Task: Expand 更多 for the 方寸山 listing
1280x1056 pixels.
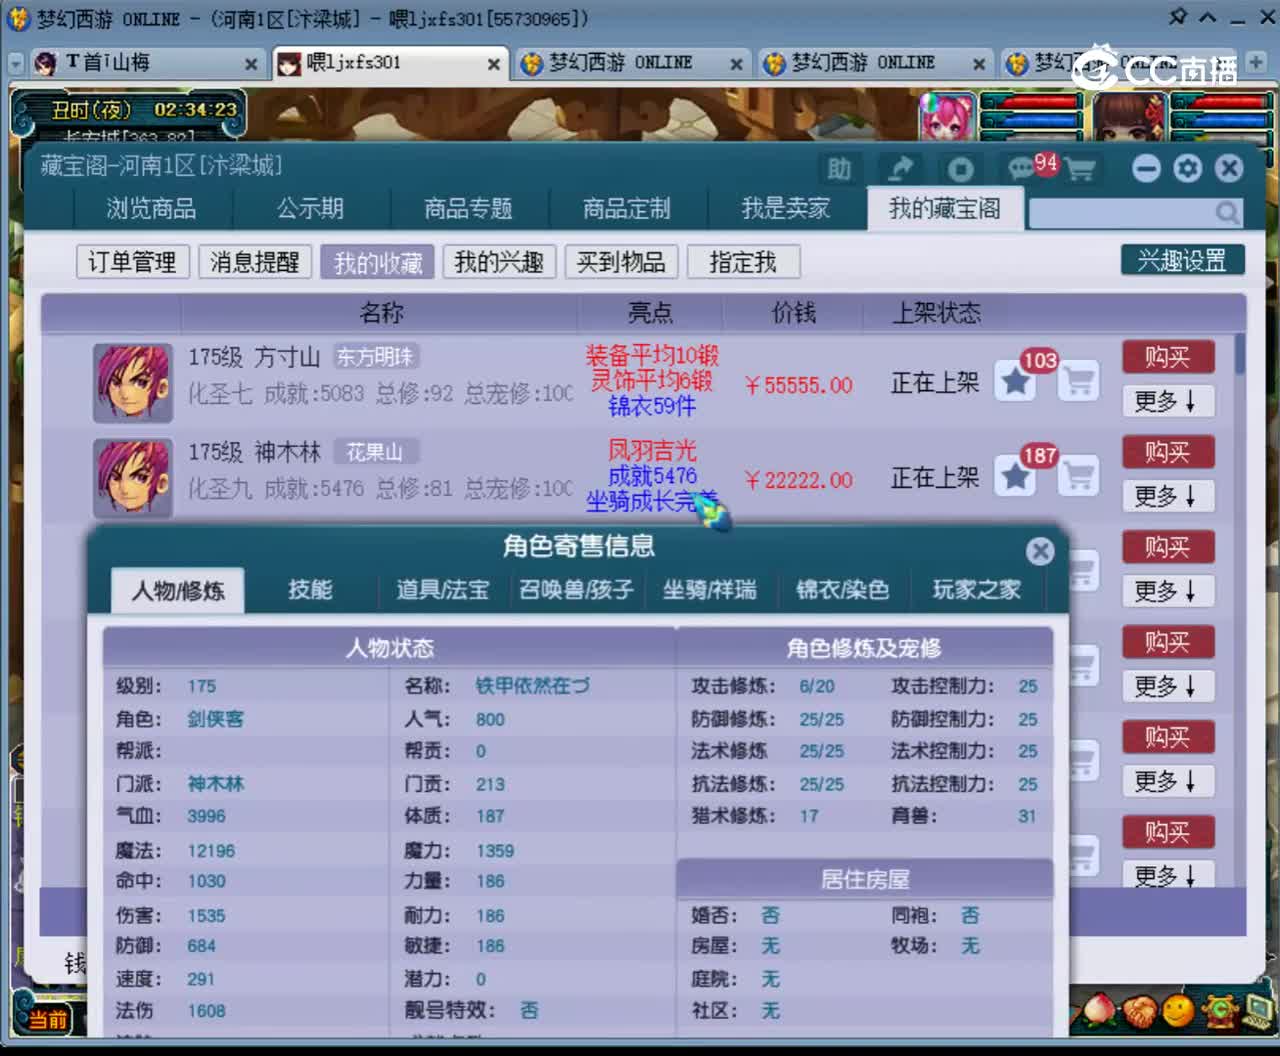Action: tap(1168, 401)
